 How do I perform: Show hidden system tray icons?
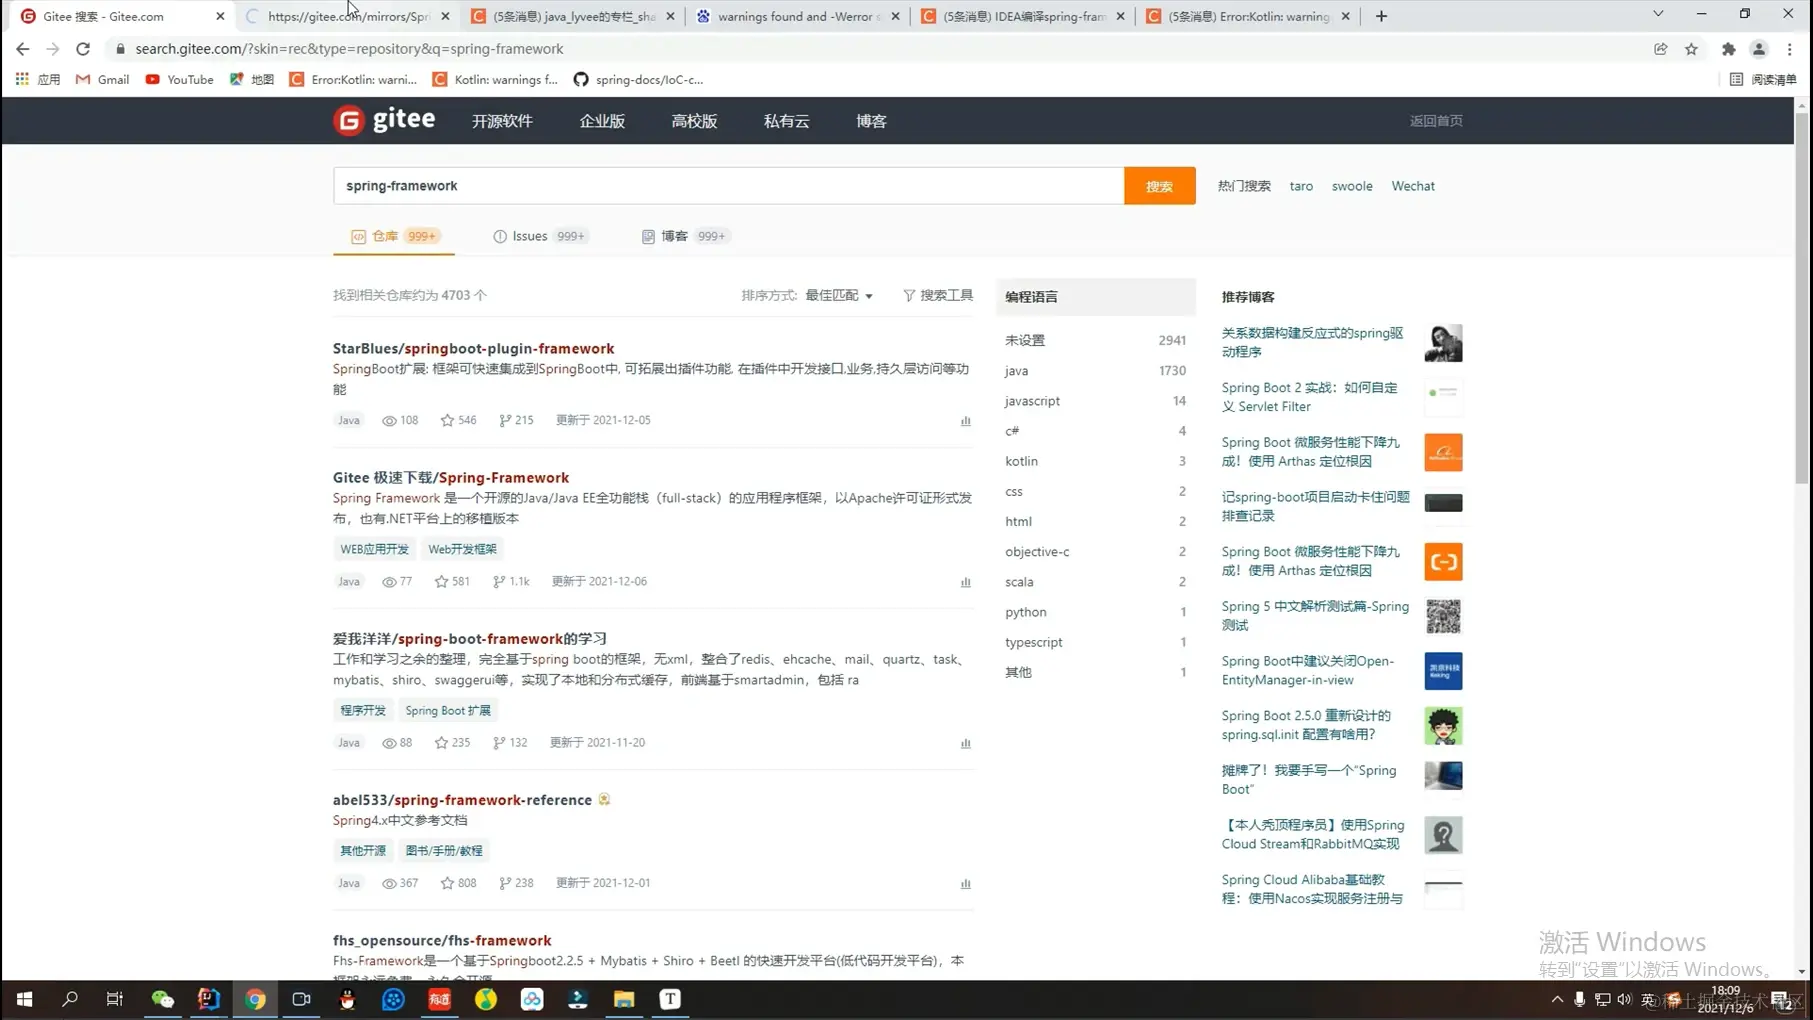click(x=1557, y=999)
